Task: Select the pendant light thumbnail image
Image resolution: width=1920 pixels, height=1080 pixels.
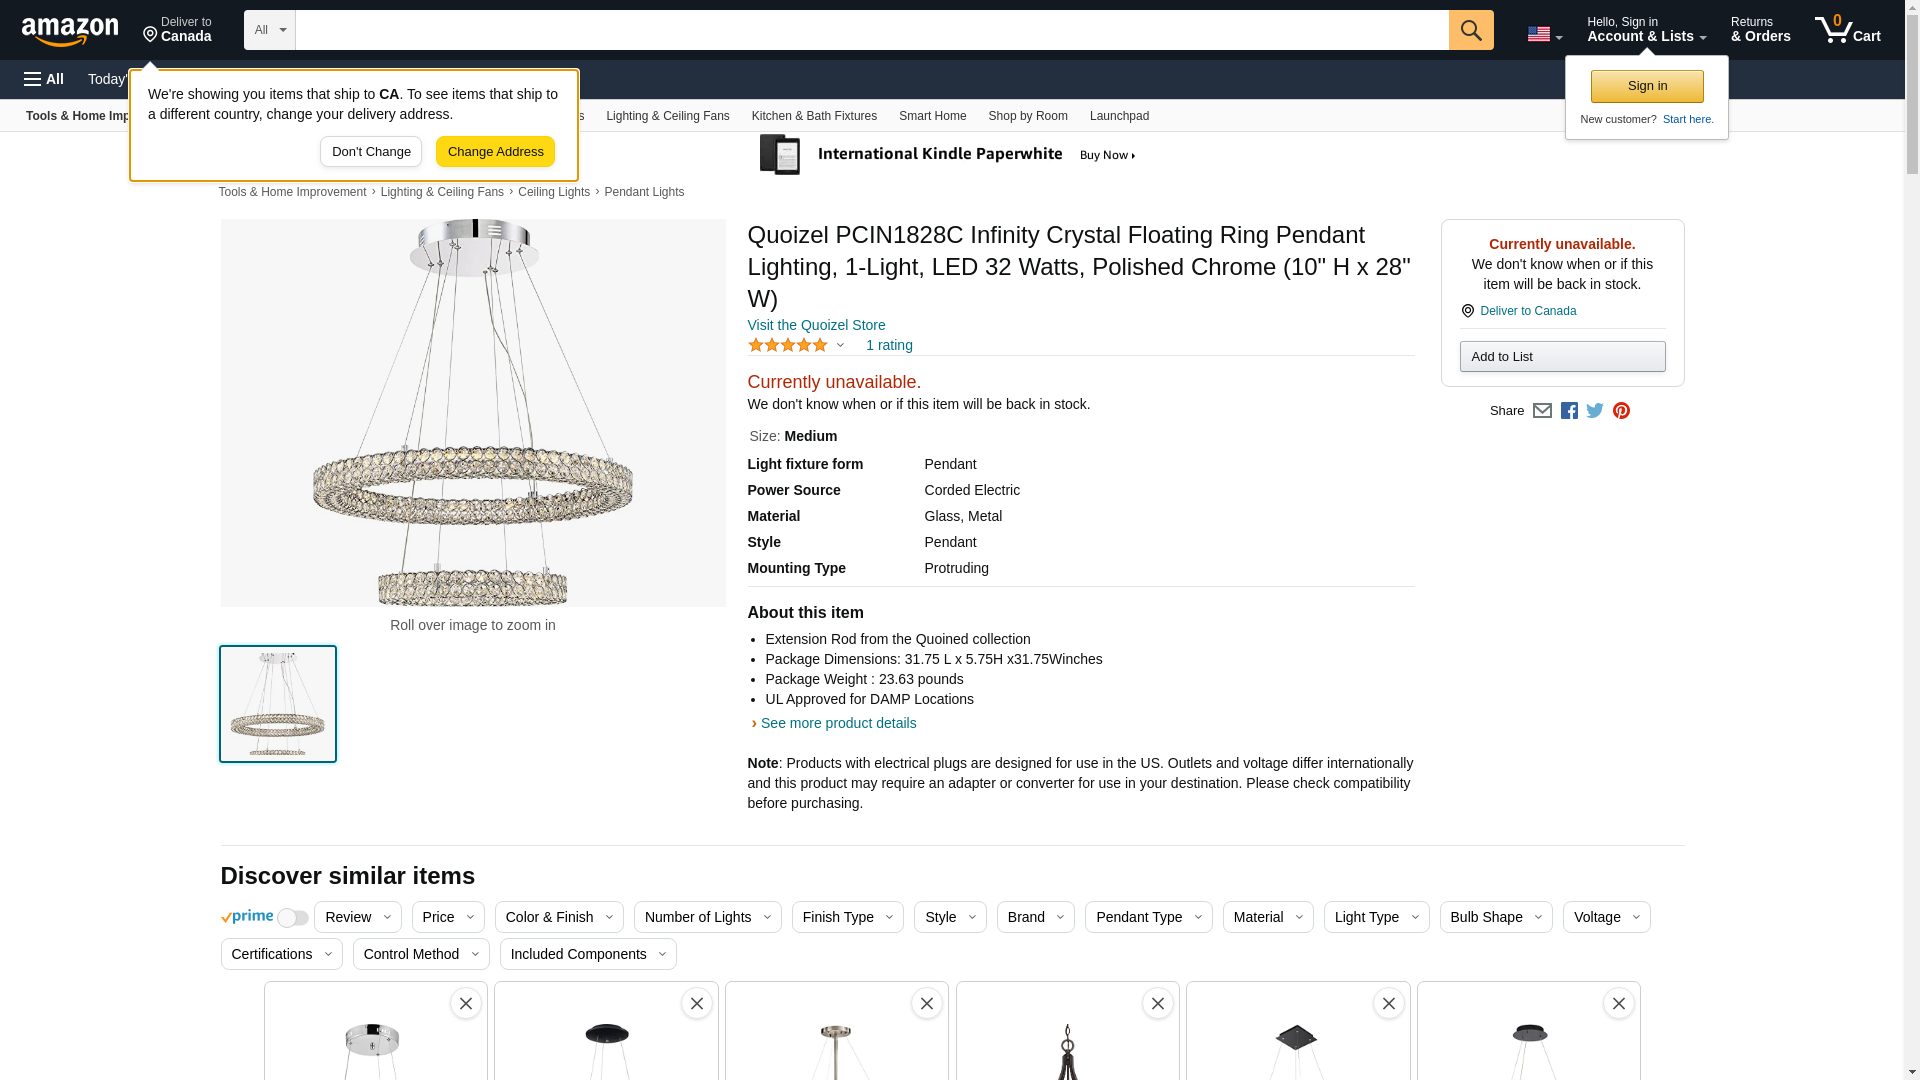Action: 278,704
